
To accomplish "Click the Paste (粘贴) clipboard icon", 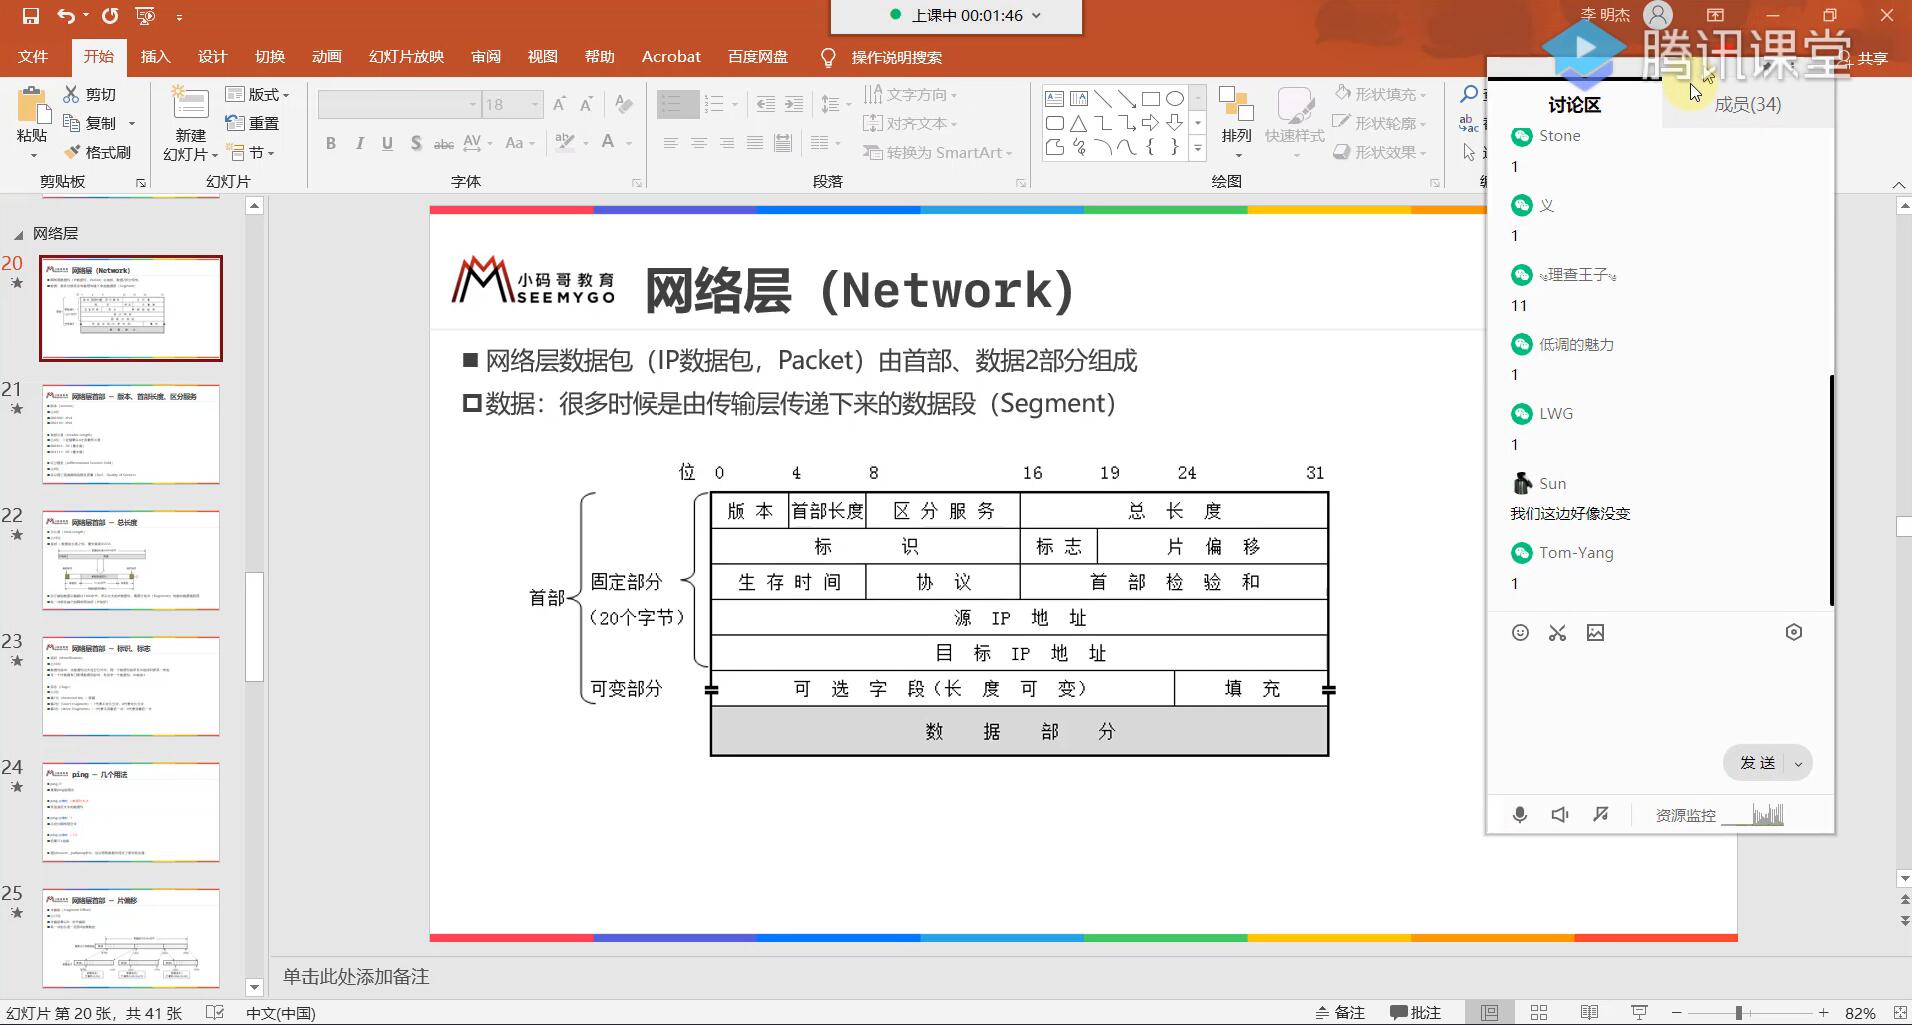I will pyautogui.click(x=32, y=106).
